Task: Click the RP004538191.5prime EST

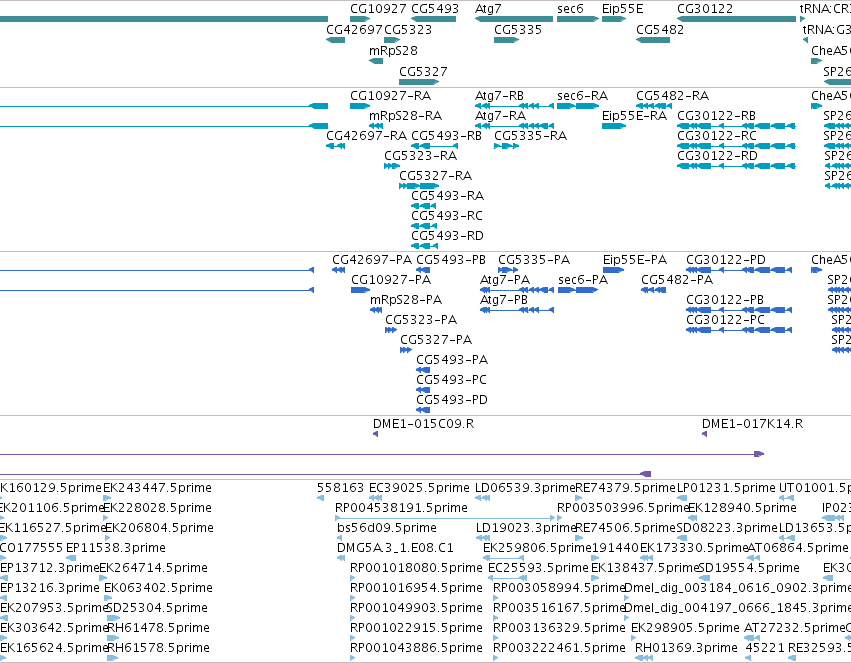Action: [x=445, y=518]
